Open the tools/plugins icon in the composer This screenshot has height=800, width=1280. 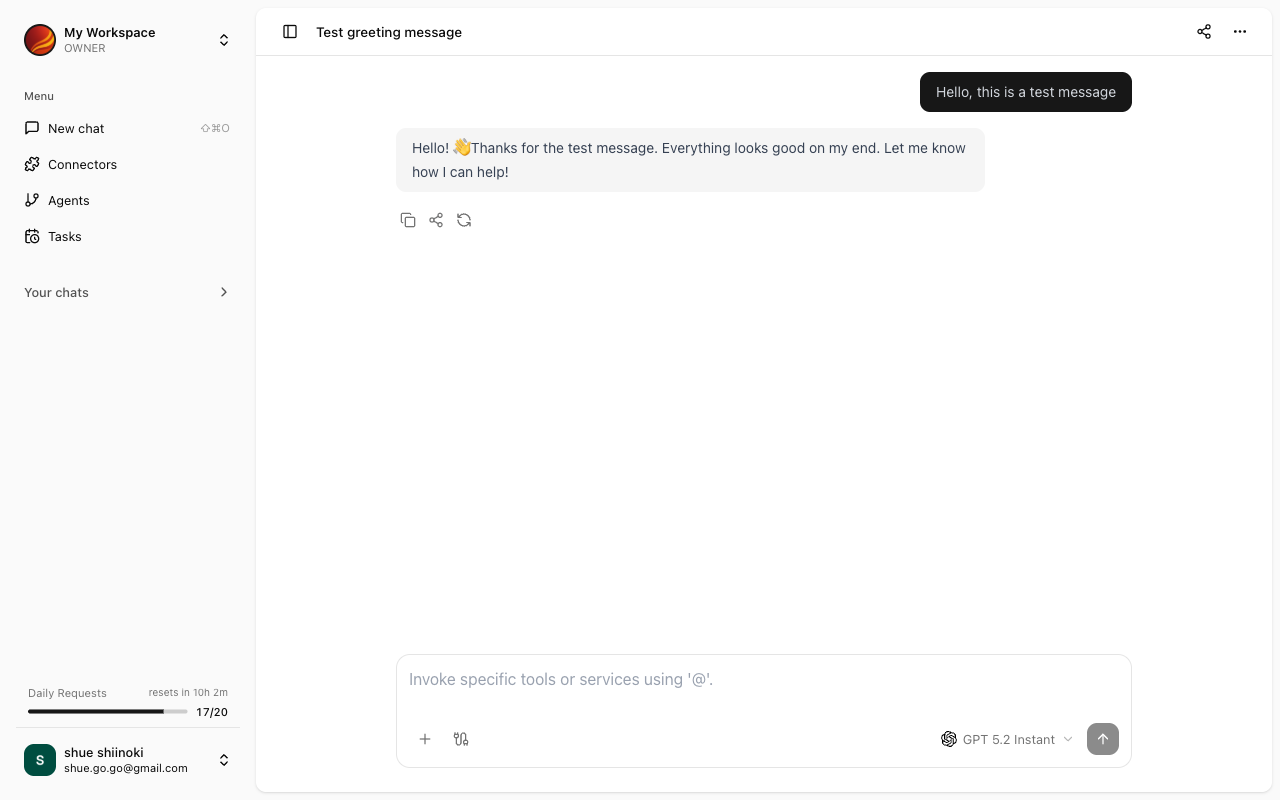click(x=461, y=738)
